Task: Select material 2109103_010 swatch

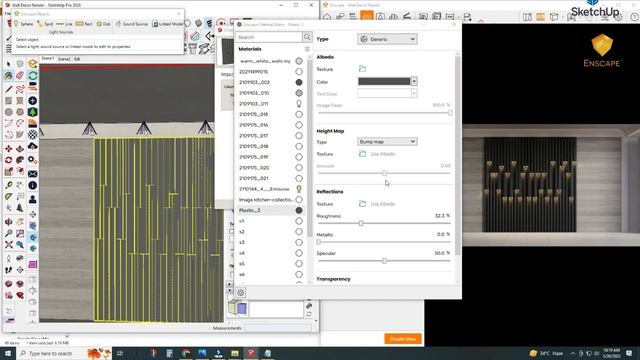Action: [x=299, y=93]
